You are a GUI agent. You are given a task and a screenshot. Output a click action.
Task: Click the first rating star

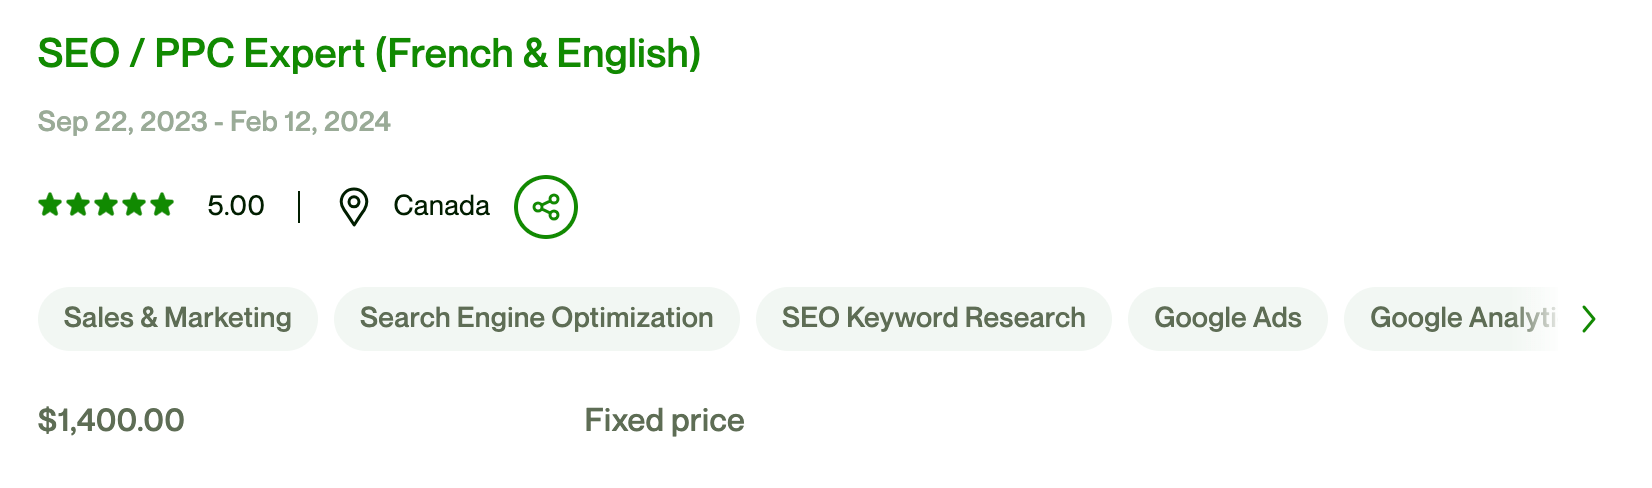tap(50, 206)
